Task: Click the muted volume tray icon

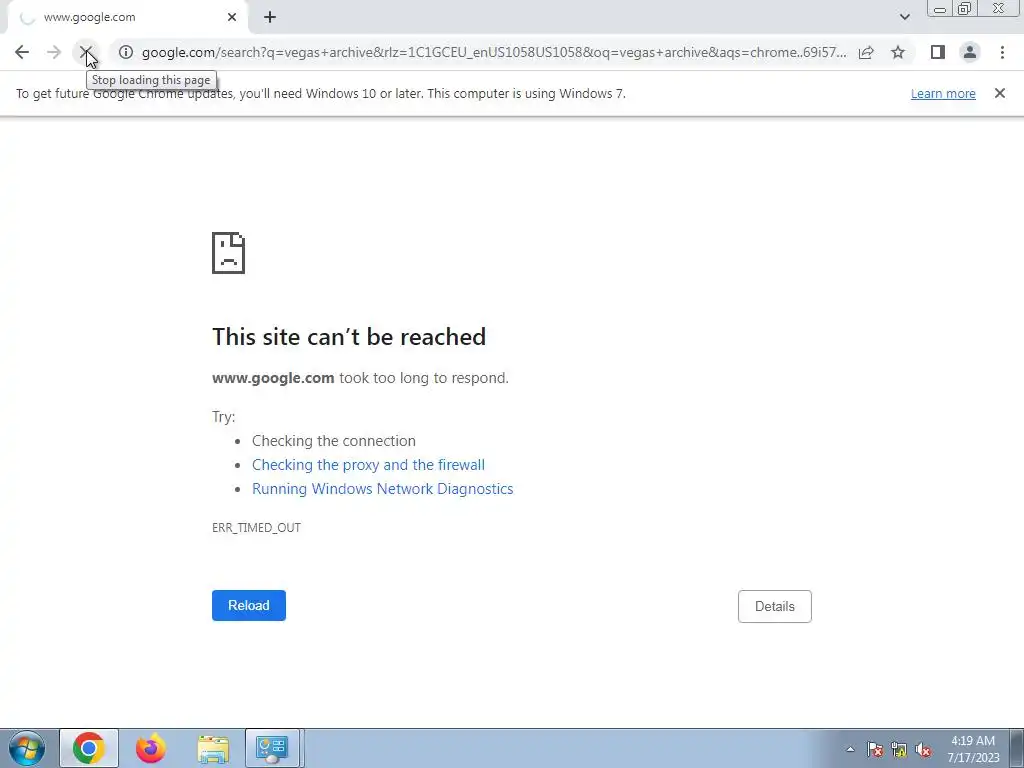Action: click(923, 750)
